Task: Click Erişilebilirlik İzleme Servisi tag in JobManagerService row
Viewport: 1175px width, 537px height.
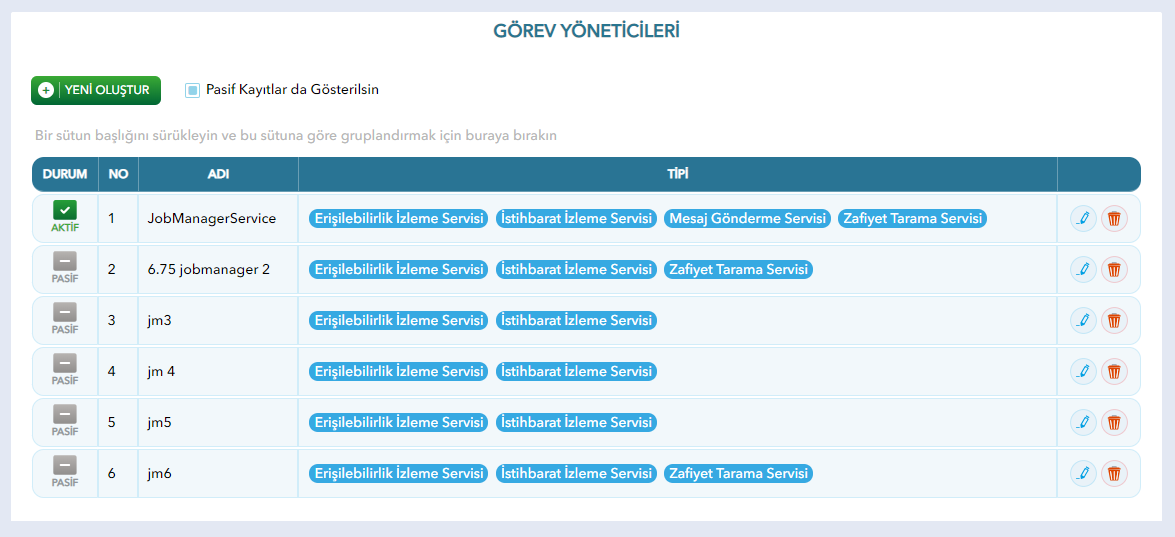Action: (x=399, y=219)
